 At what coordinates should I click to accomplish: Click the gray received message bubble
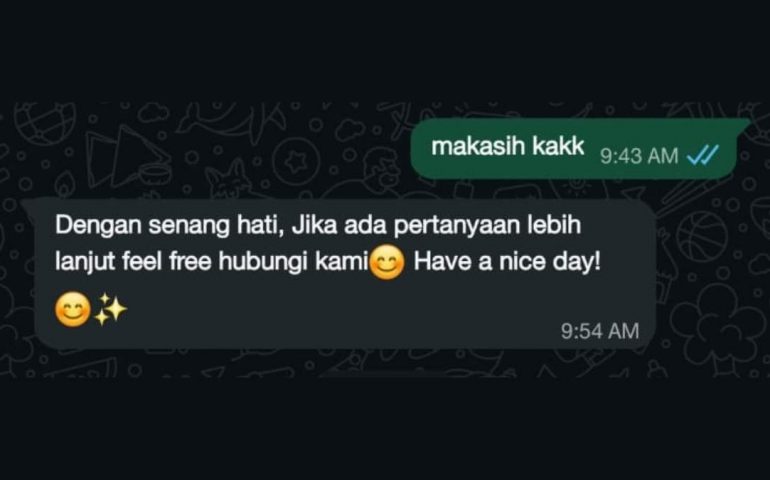pos(345,274)
